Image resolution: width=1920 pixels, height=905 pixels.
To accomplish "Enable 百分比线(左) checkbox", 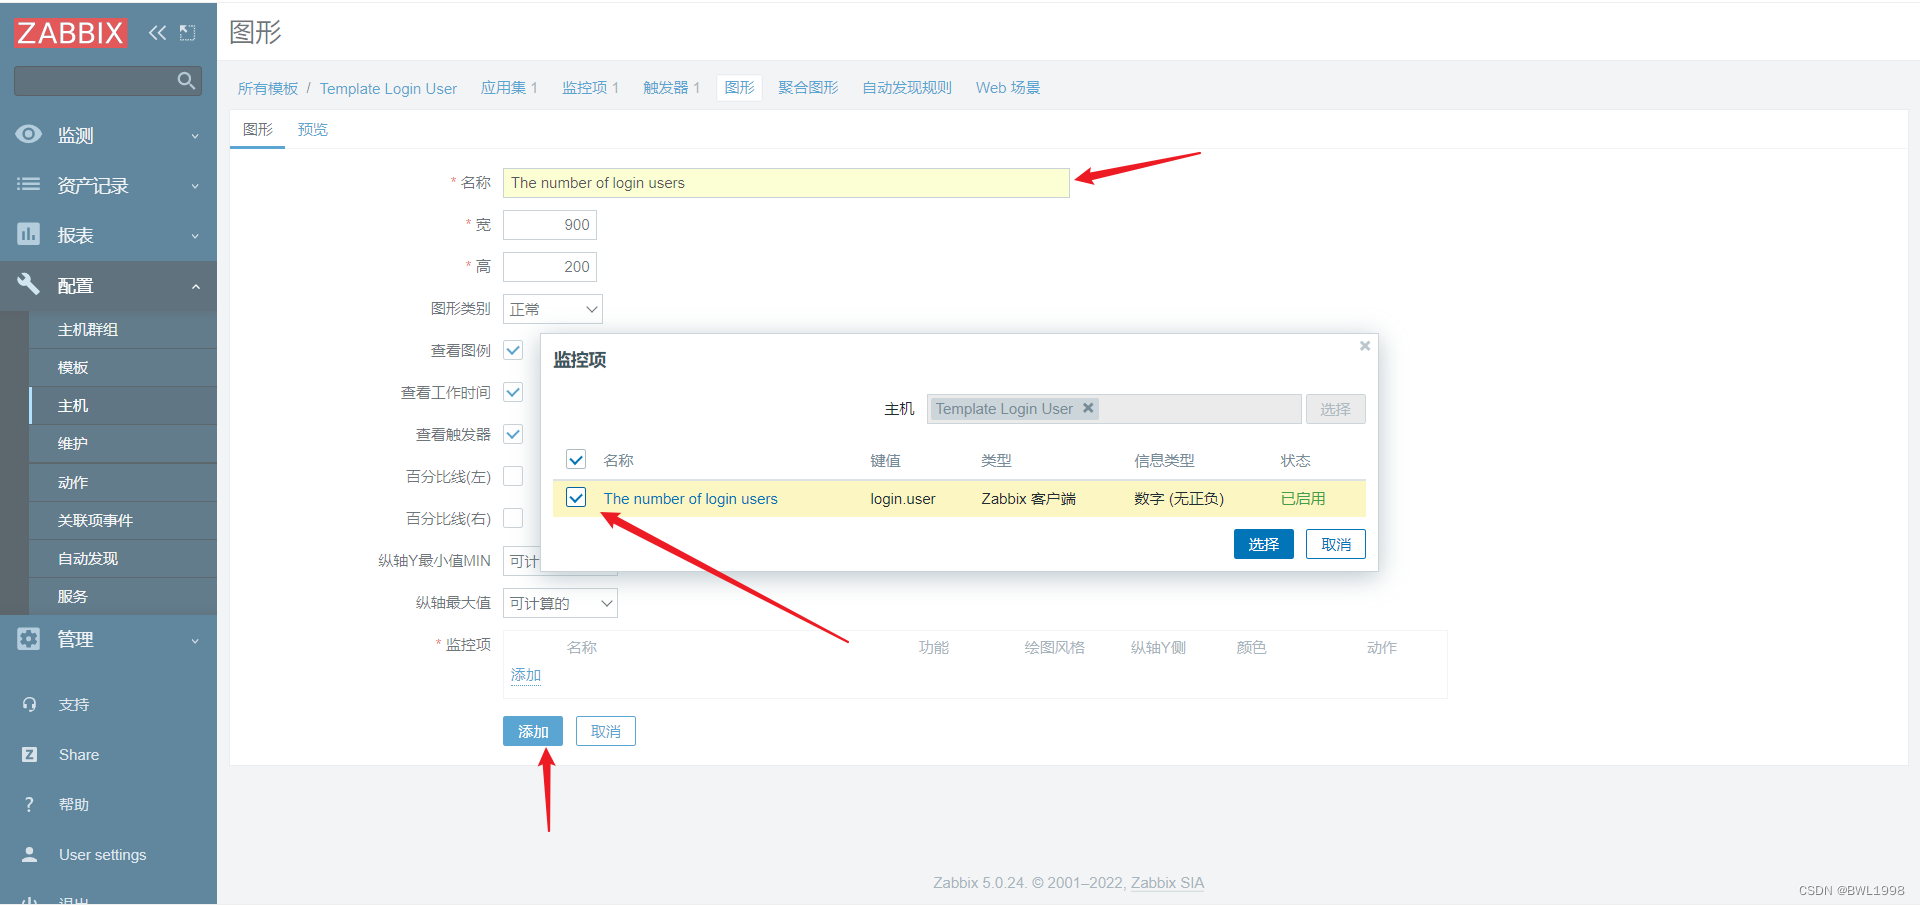I will 513,476.
